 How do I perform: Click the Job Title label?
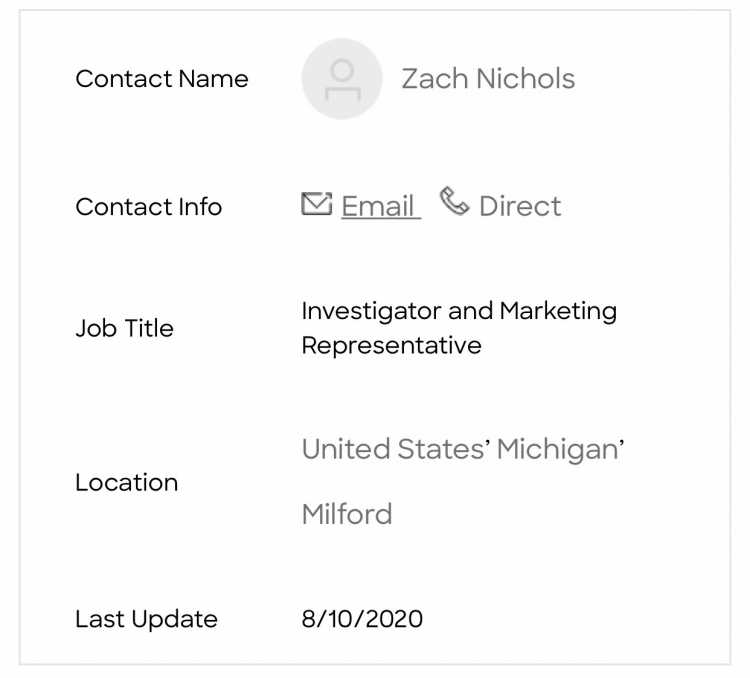(x=124, y=328)
